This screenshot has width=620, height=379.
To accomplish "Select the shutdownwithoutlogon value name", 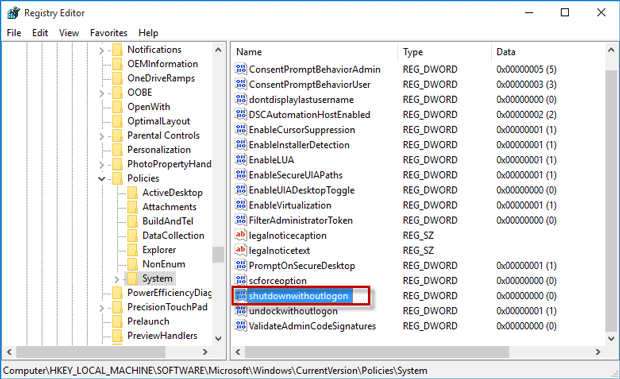I will pos(299,296).
